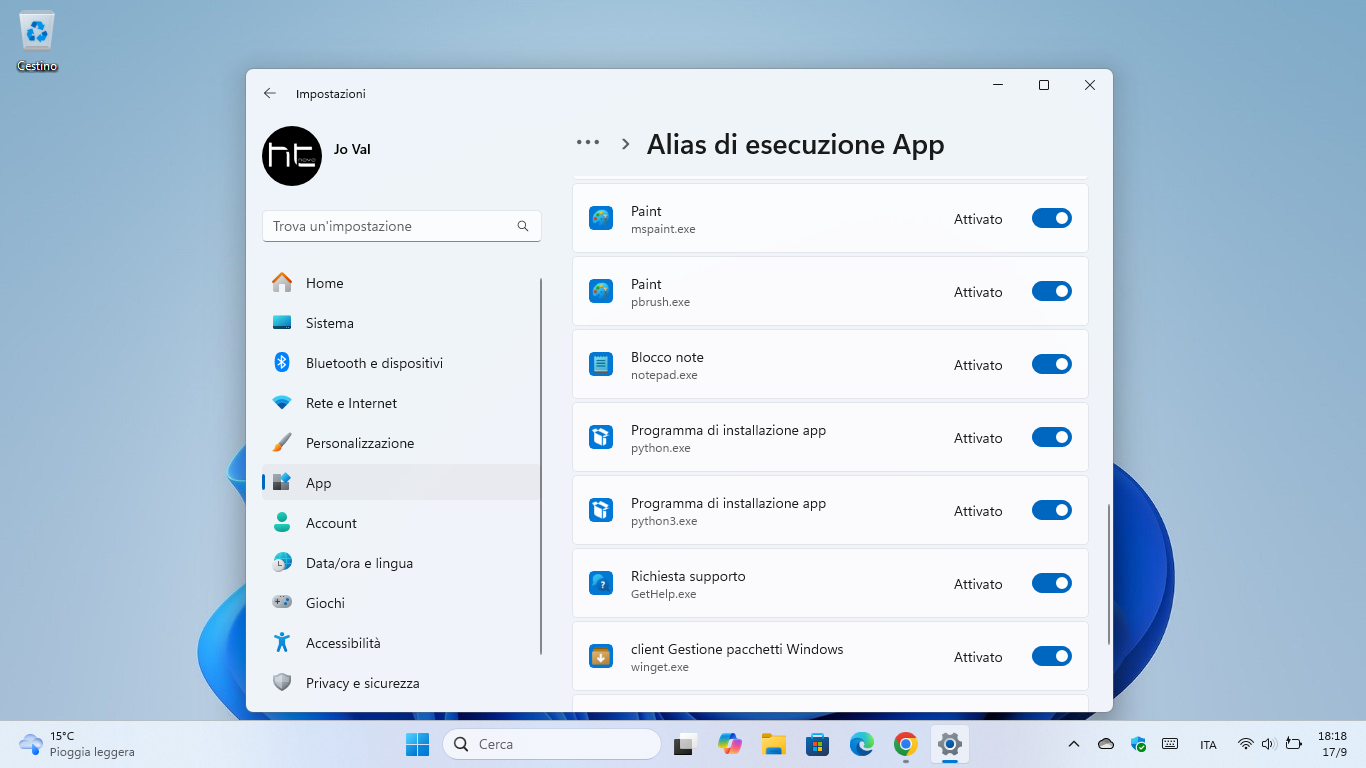Click the Blocco note notepad icon
This screenshot has height=768, width=1366.
click(601, 364)
